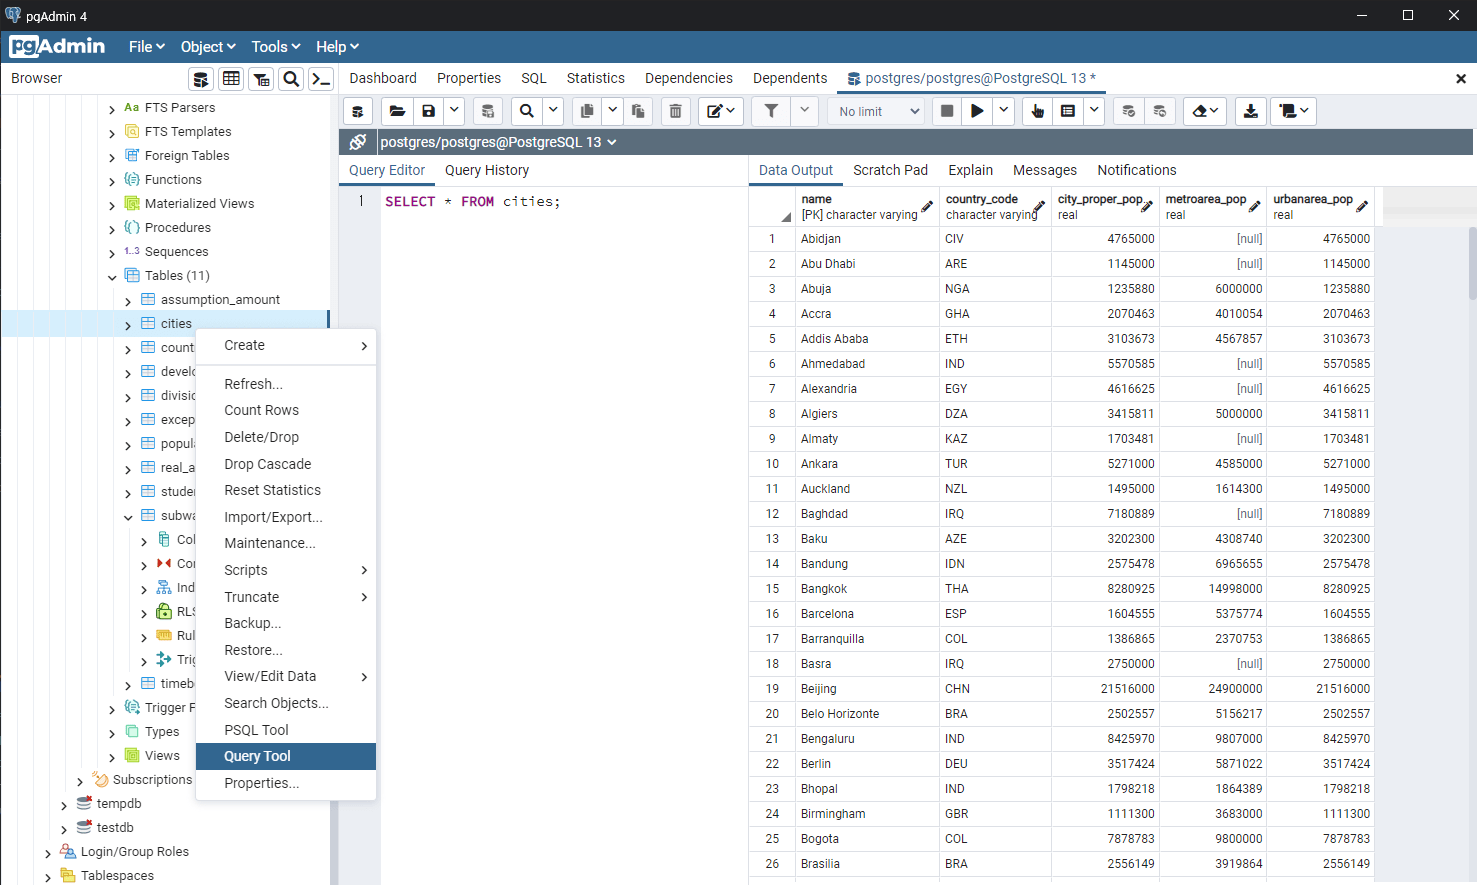
Task: Click the View Data grid icon in Browser header
Action: click(231, 79)
